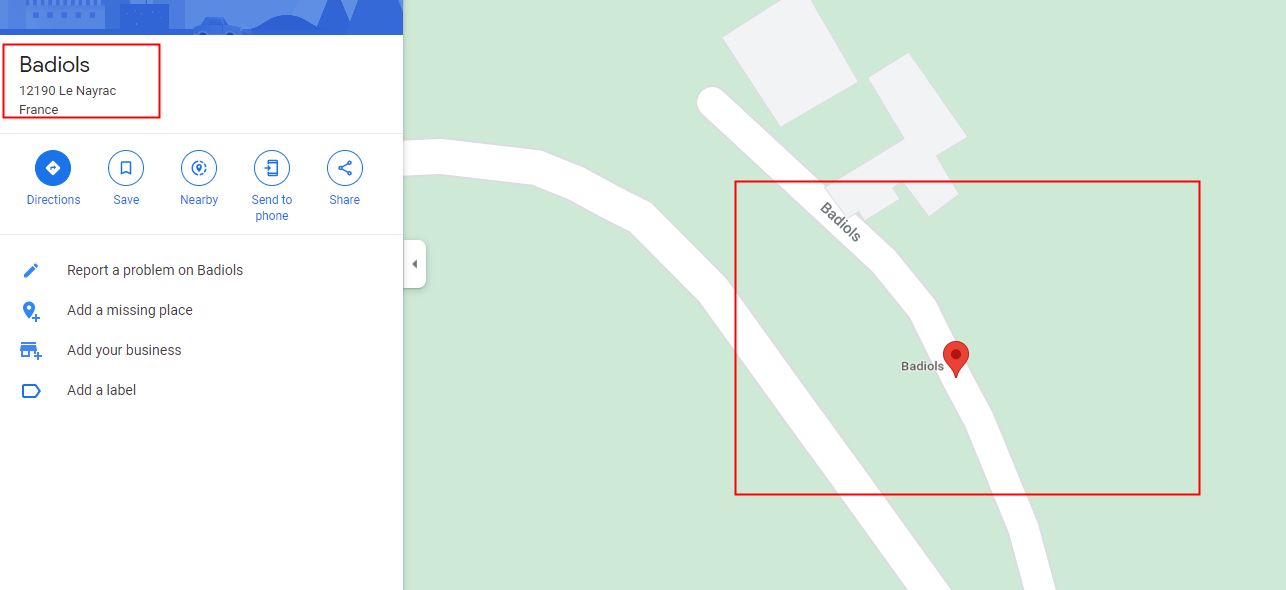The image size is (1286, 590).
Task: Open the Nearby search icon
Action: pos(199,168)
